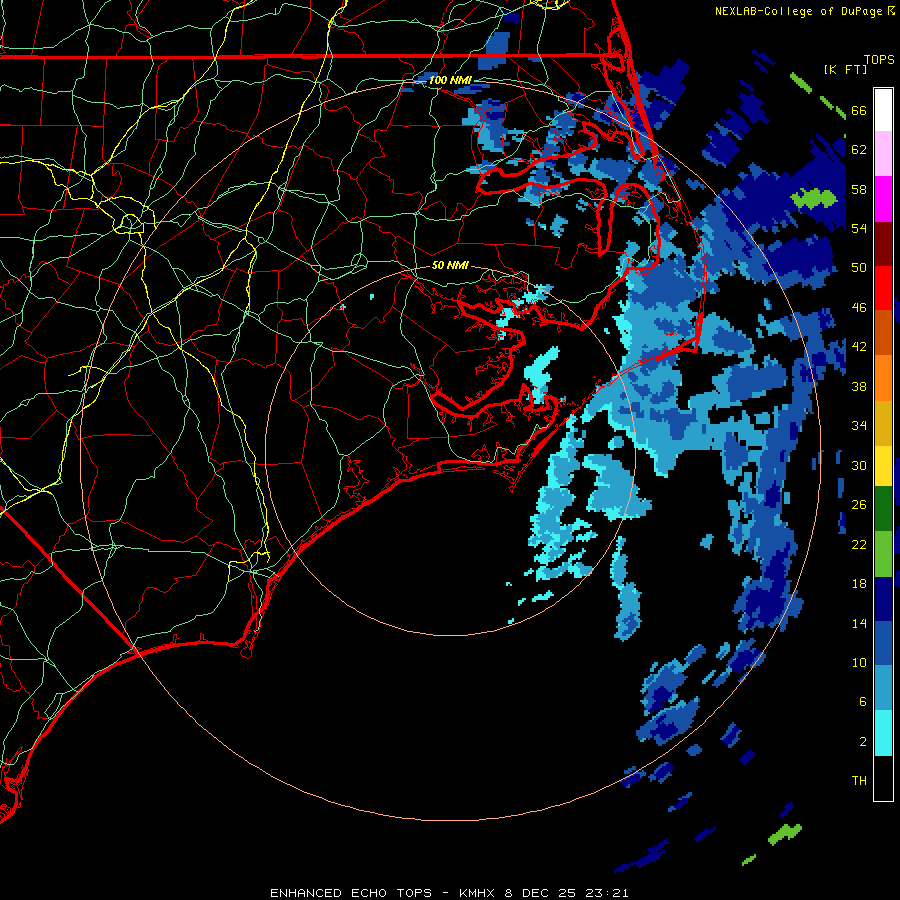Pick the light blue legend swatch

point(883,688)
